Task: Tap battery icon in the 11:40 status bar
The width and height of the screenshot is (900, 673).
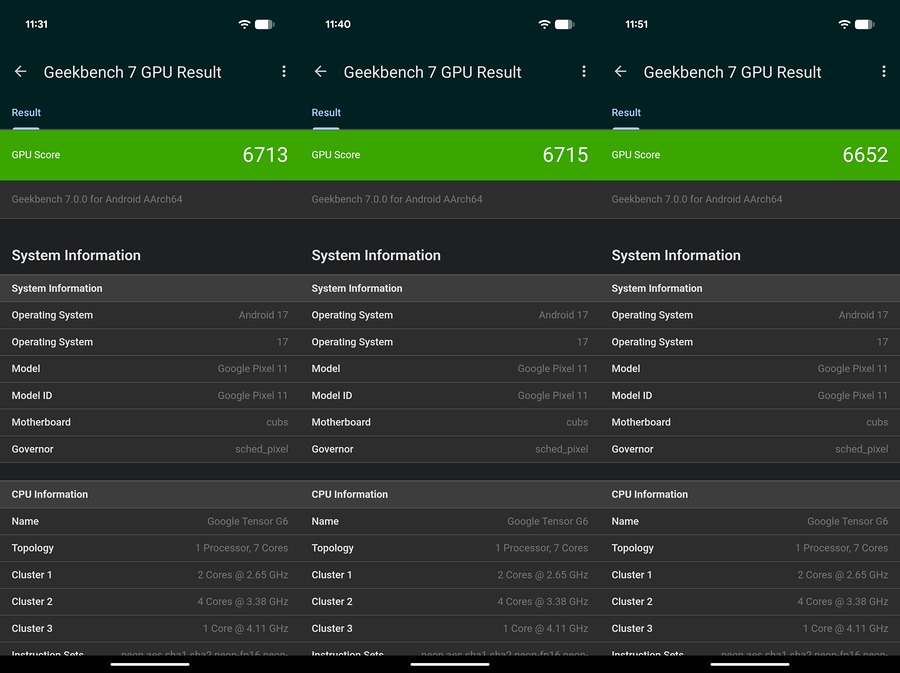Action: (565, 24)
